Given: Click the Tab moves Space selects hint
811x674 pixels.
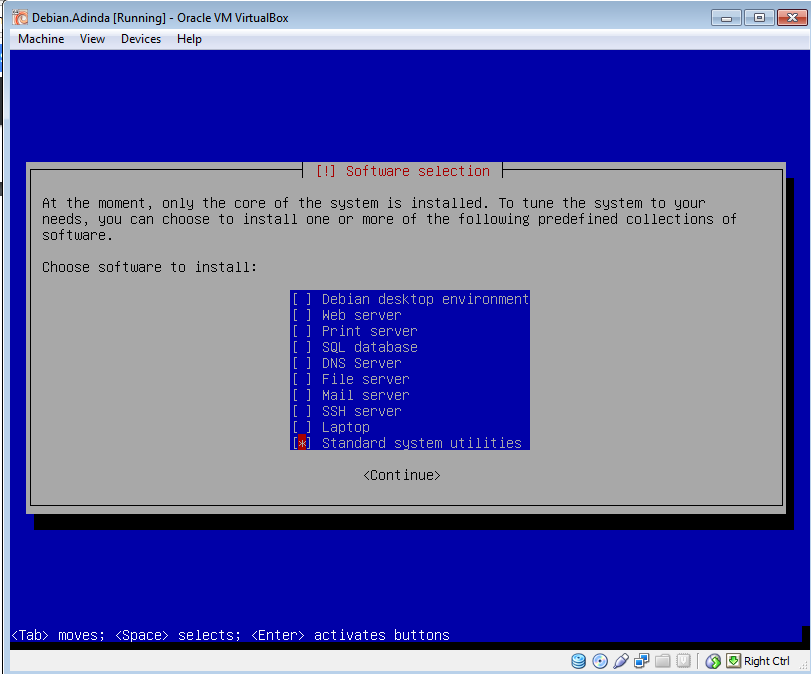Looking at the screenshot, I should (230, 635).
